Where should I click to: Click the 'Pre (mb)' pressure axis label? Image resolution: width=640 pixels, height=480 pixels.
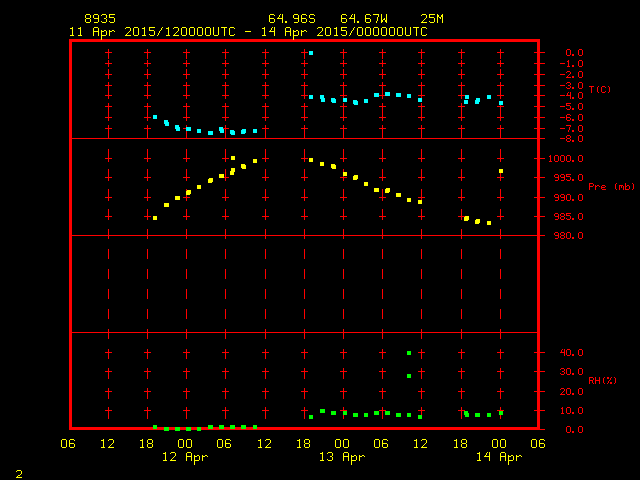pyautogui.click(x=611, y=187)
